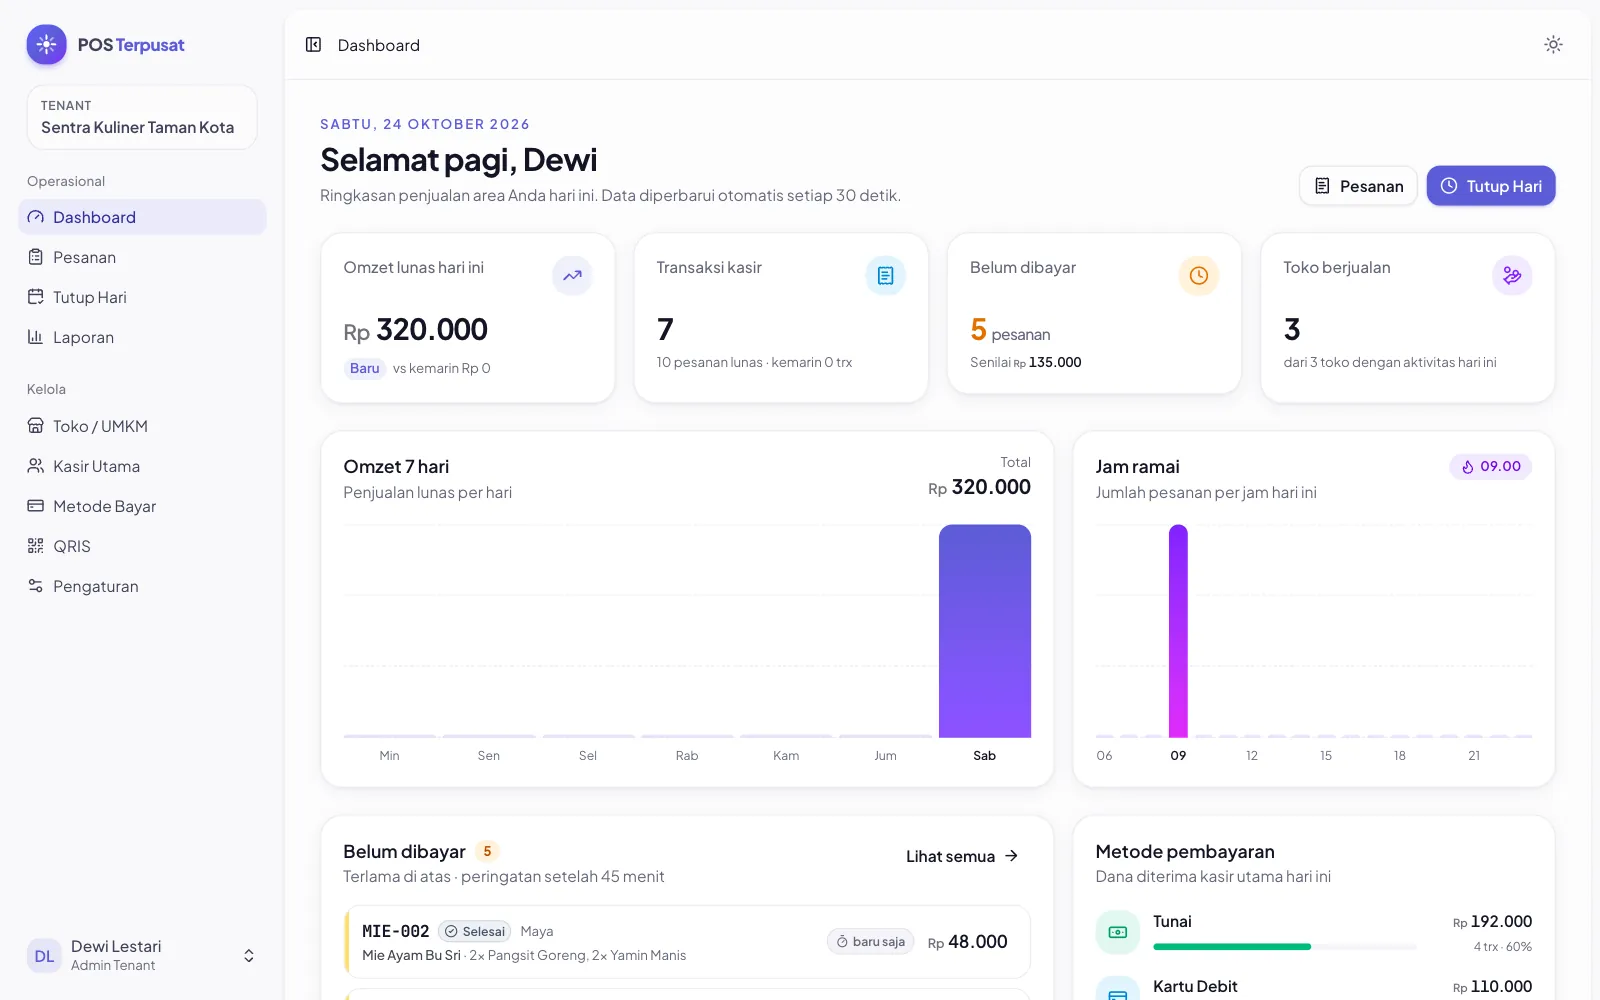1600x1000 pixels.
Task: Click the Tunai progress bar
Action: (1284, 947)
